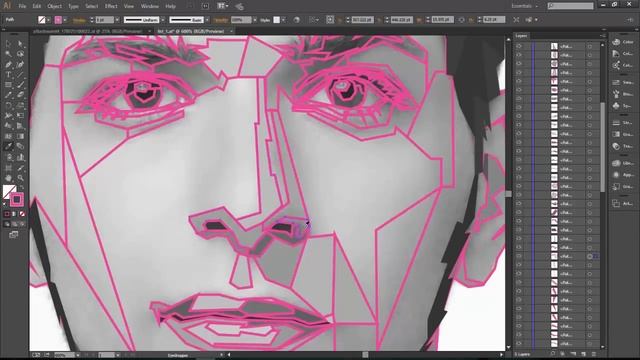Open the Window menu
640x360 pixels.
[149, 6]
